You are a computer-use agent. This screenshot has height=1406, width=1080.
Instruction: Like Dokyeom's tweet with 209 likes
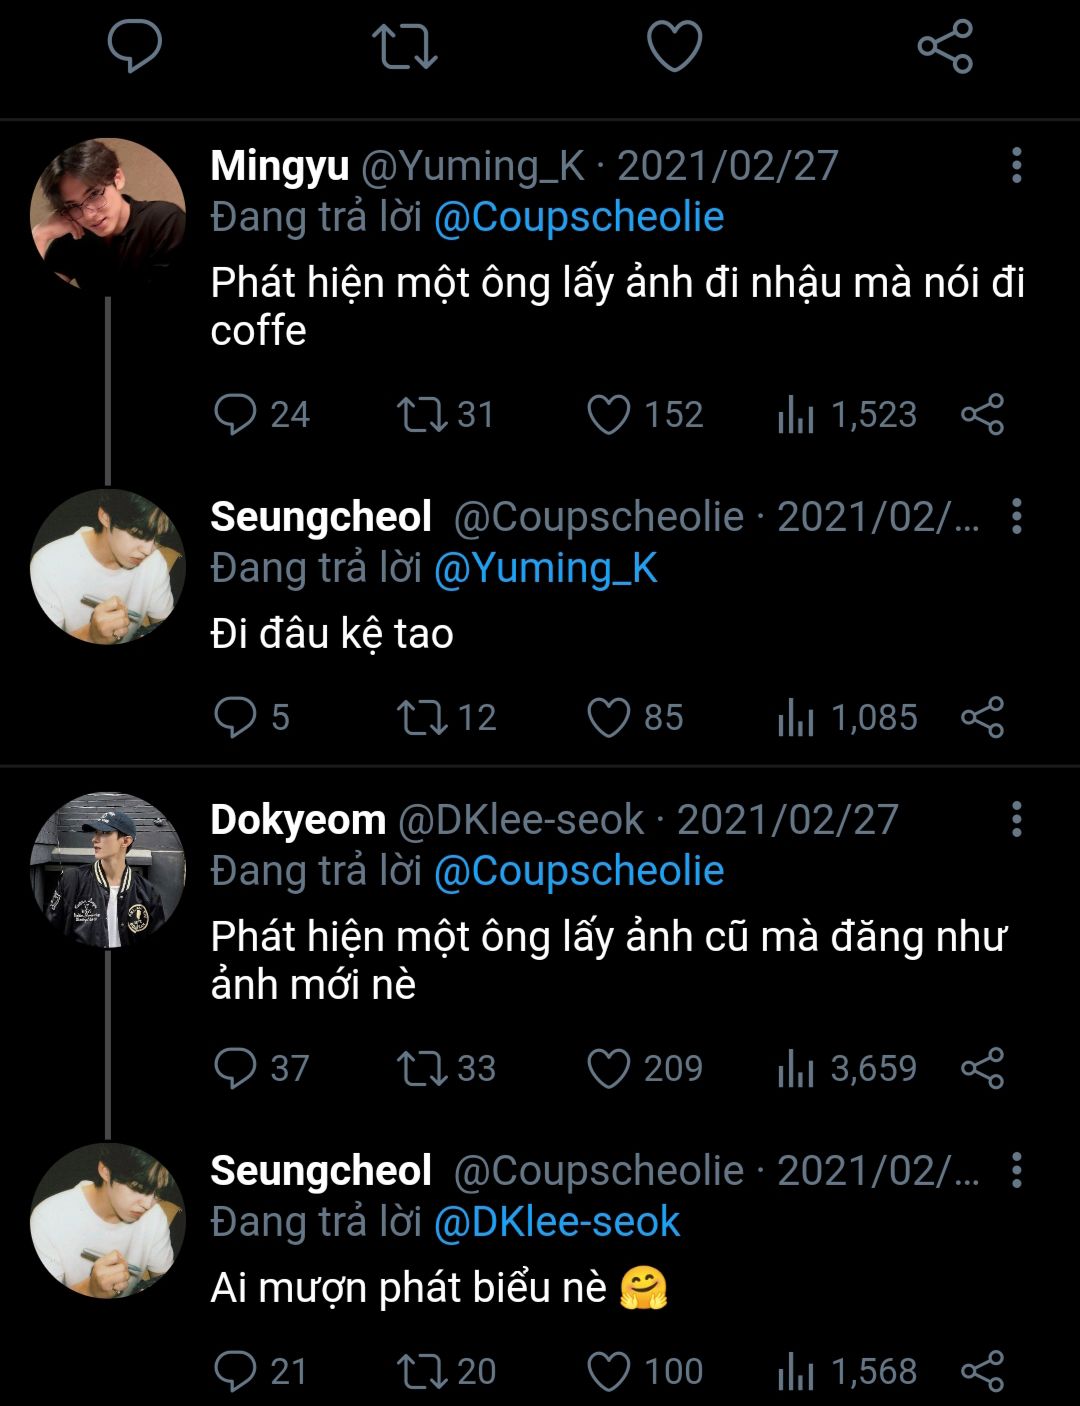tap(609, 1069)
